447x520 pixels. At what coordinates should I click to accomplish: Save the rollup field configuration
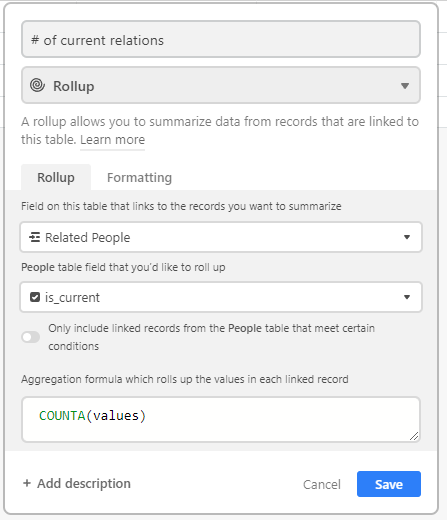(x=389, y=484)
